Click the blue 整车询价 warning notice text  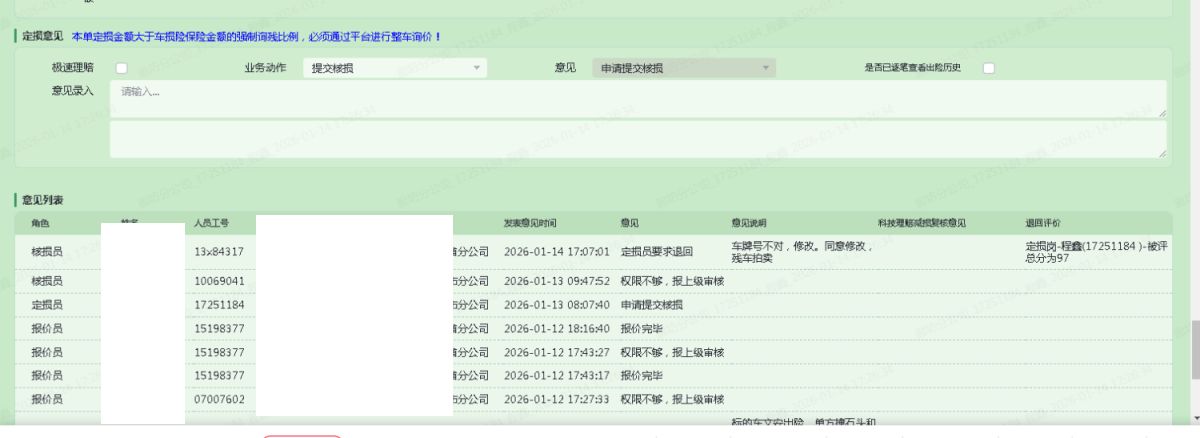(256, 37)
